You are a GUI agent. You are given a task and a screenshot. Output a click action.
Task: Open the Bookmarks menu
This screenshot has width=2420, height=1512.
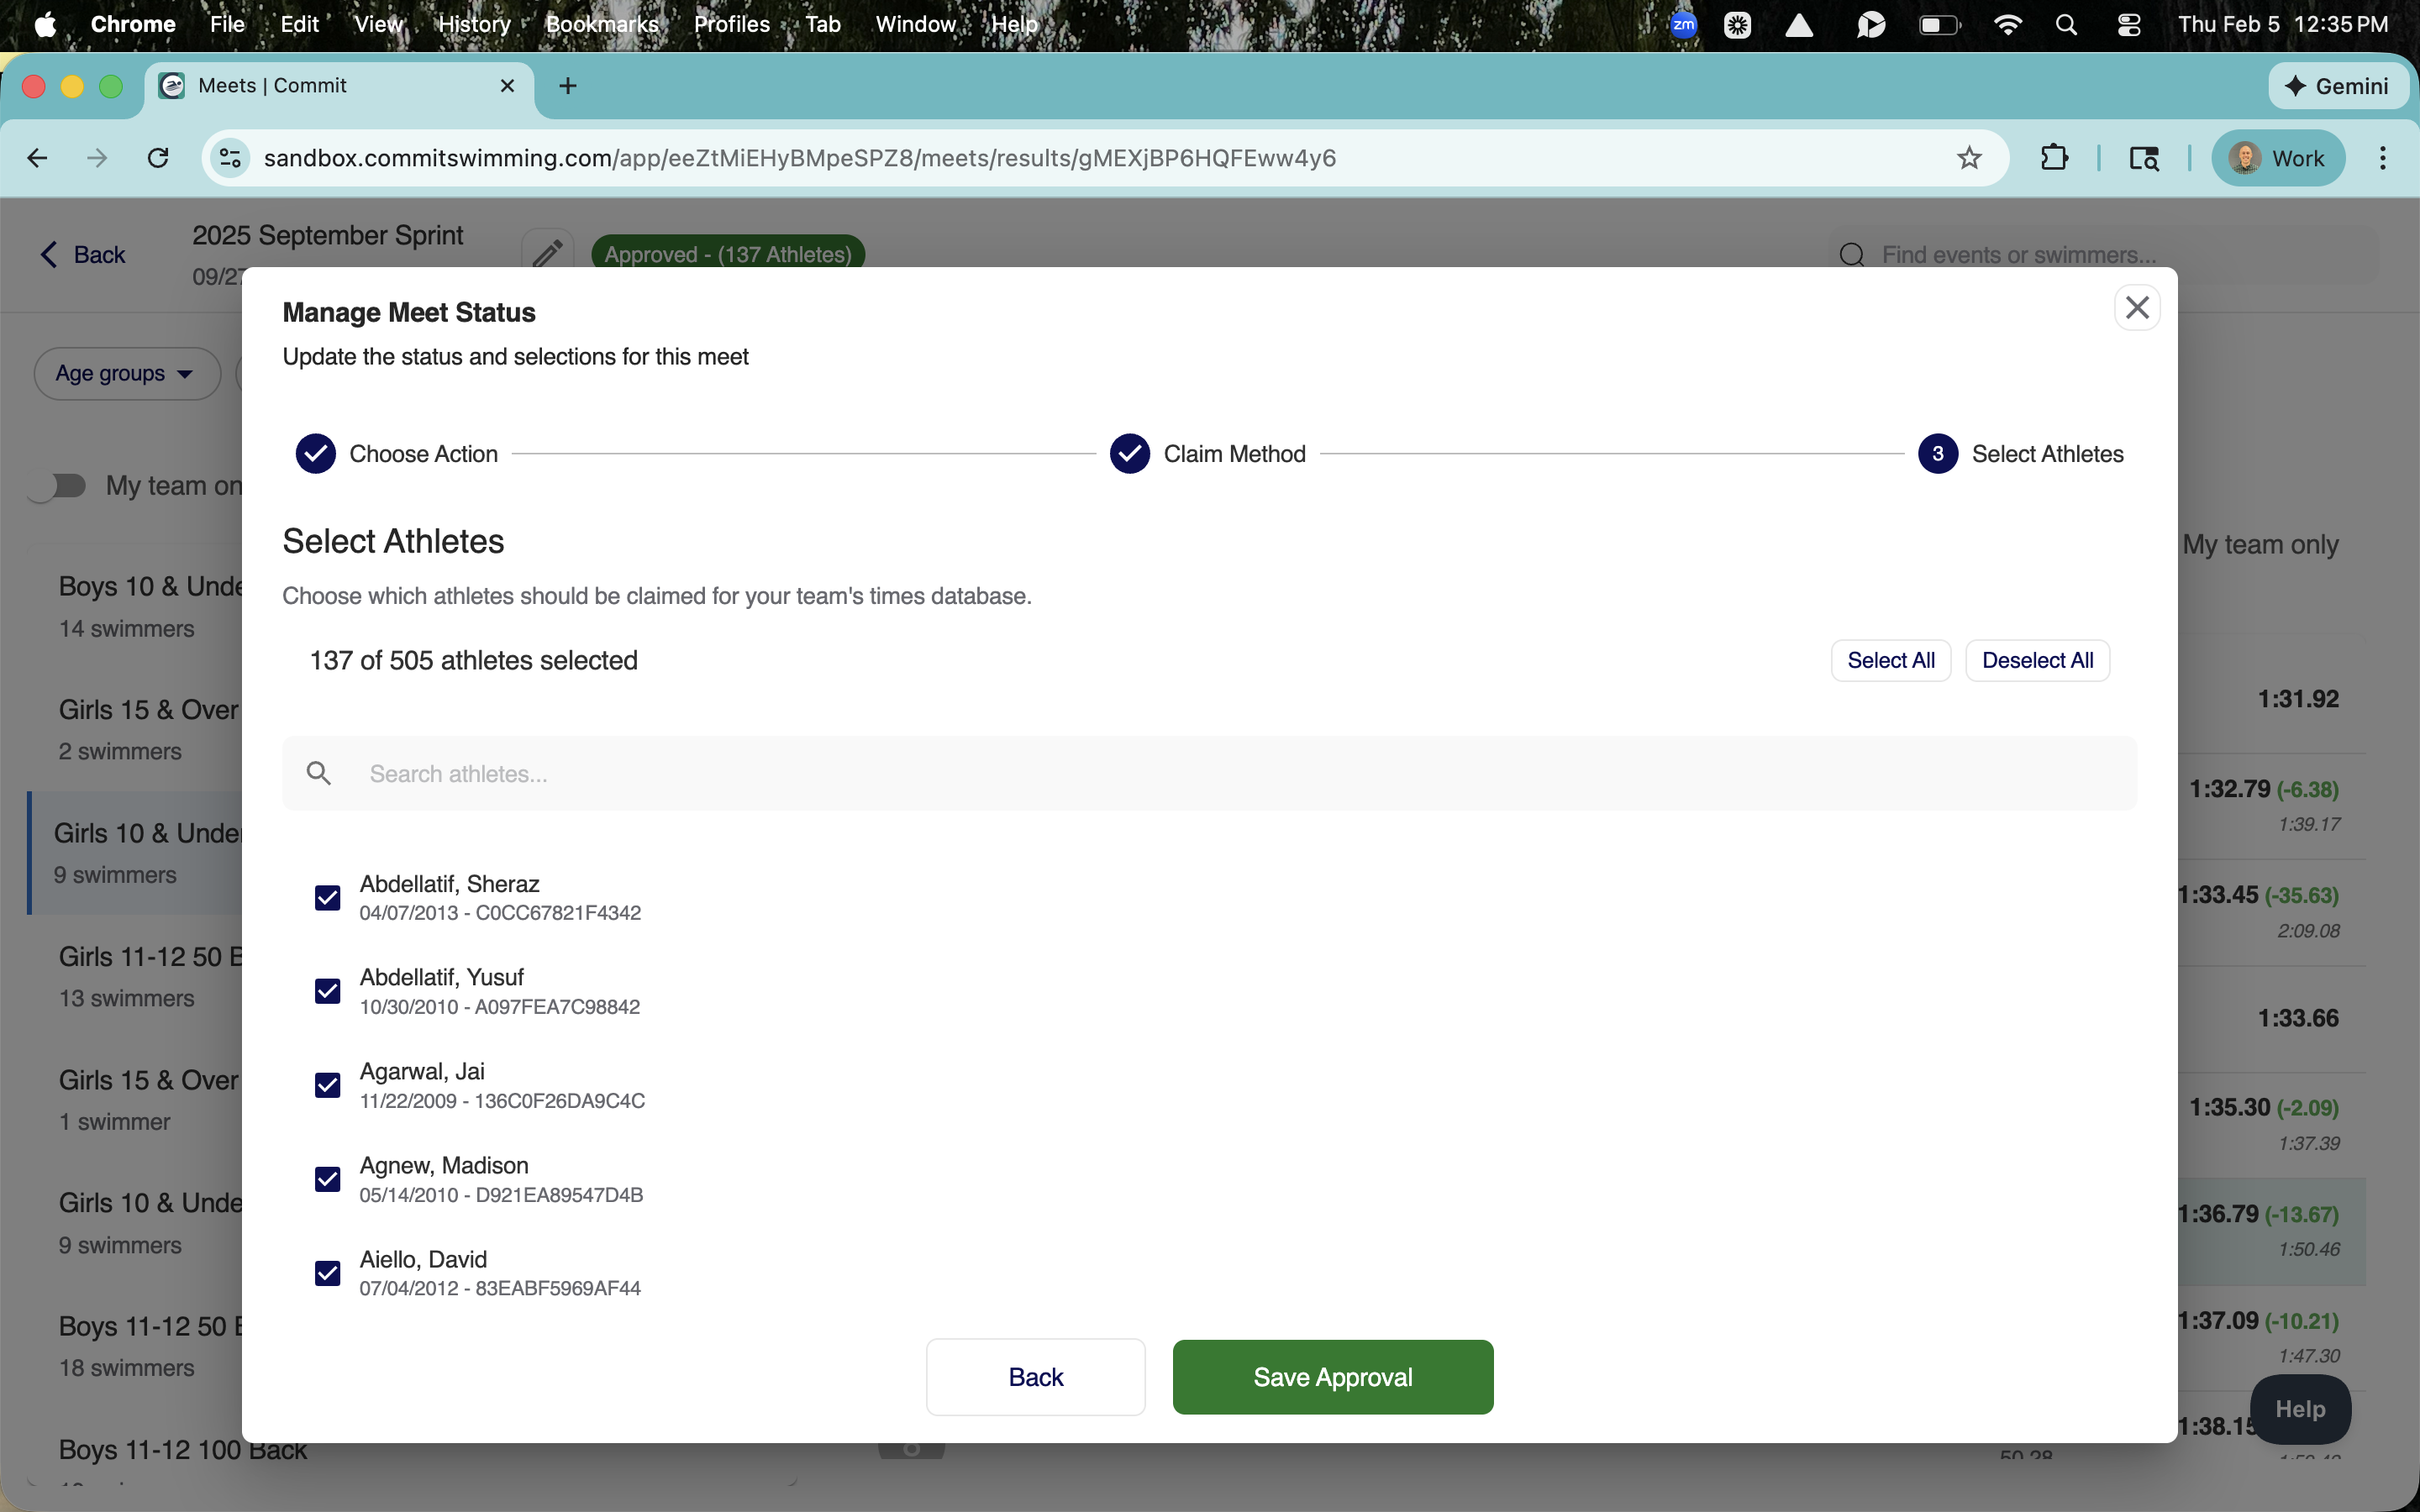[601, 25]
